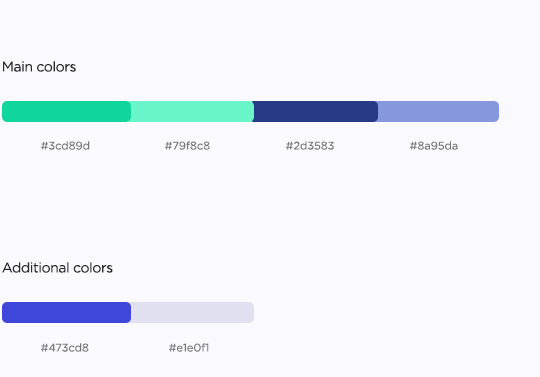540x377 pixels.
Task: Select the darkest Main colors swatch
Action: 315,112
